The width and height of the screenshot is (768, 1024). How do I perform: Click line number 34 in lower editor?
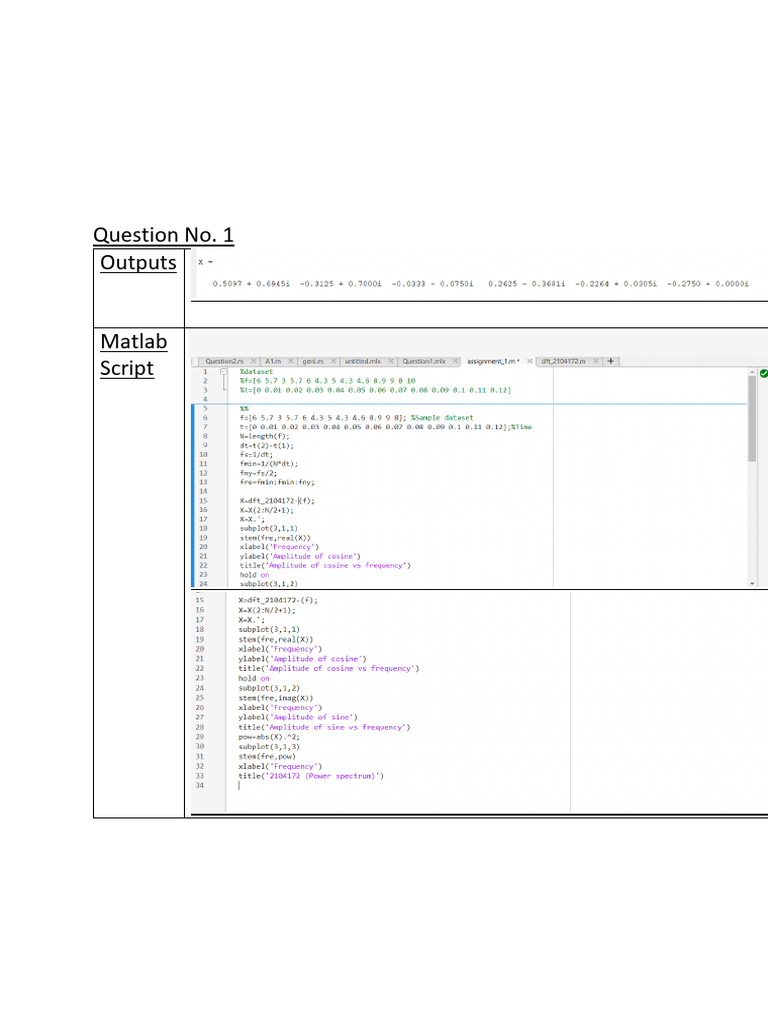coord(200,786)
